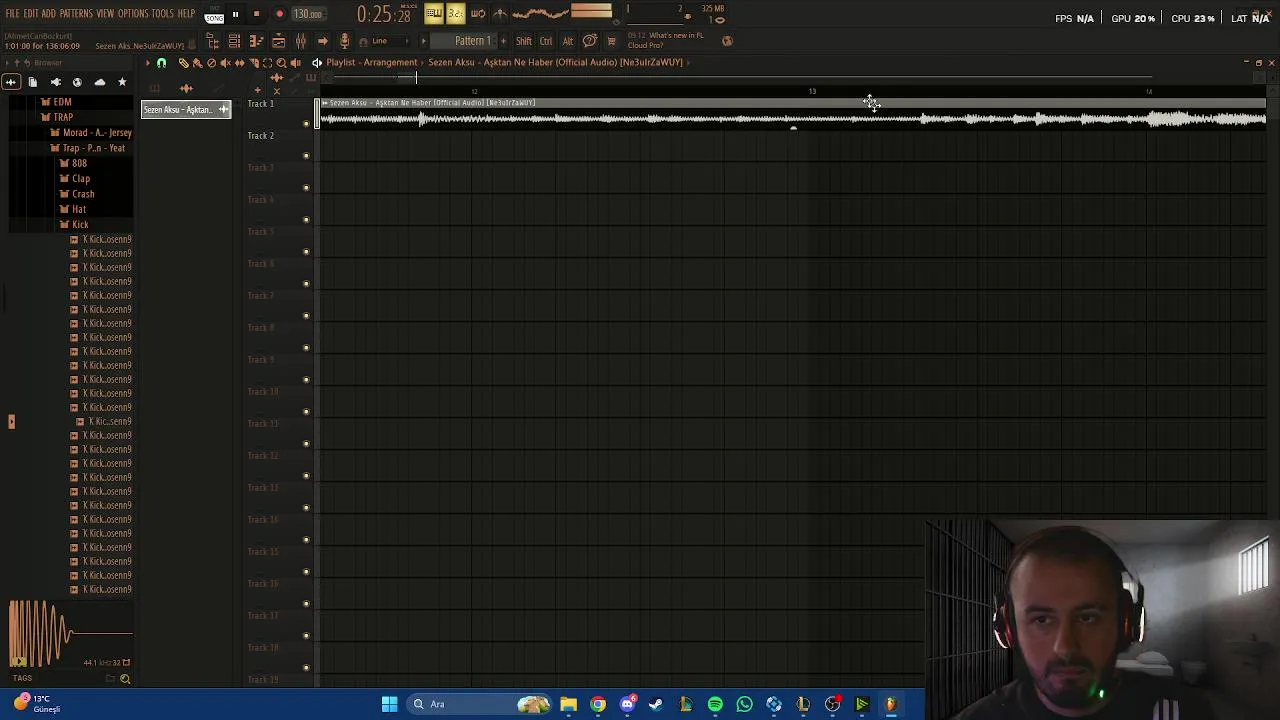Open browser cloud tab icon
Viewport: 1280px width, 720px height.
[99, 82]
